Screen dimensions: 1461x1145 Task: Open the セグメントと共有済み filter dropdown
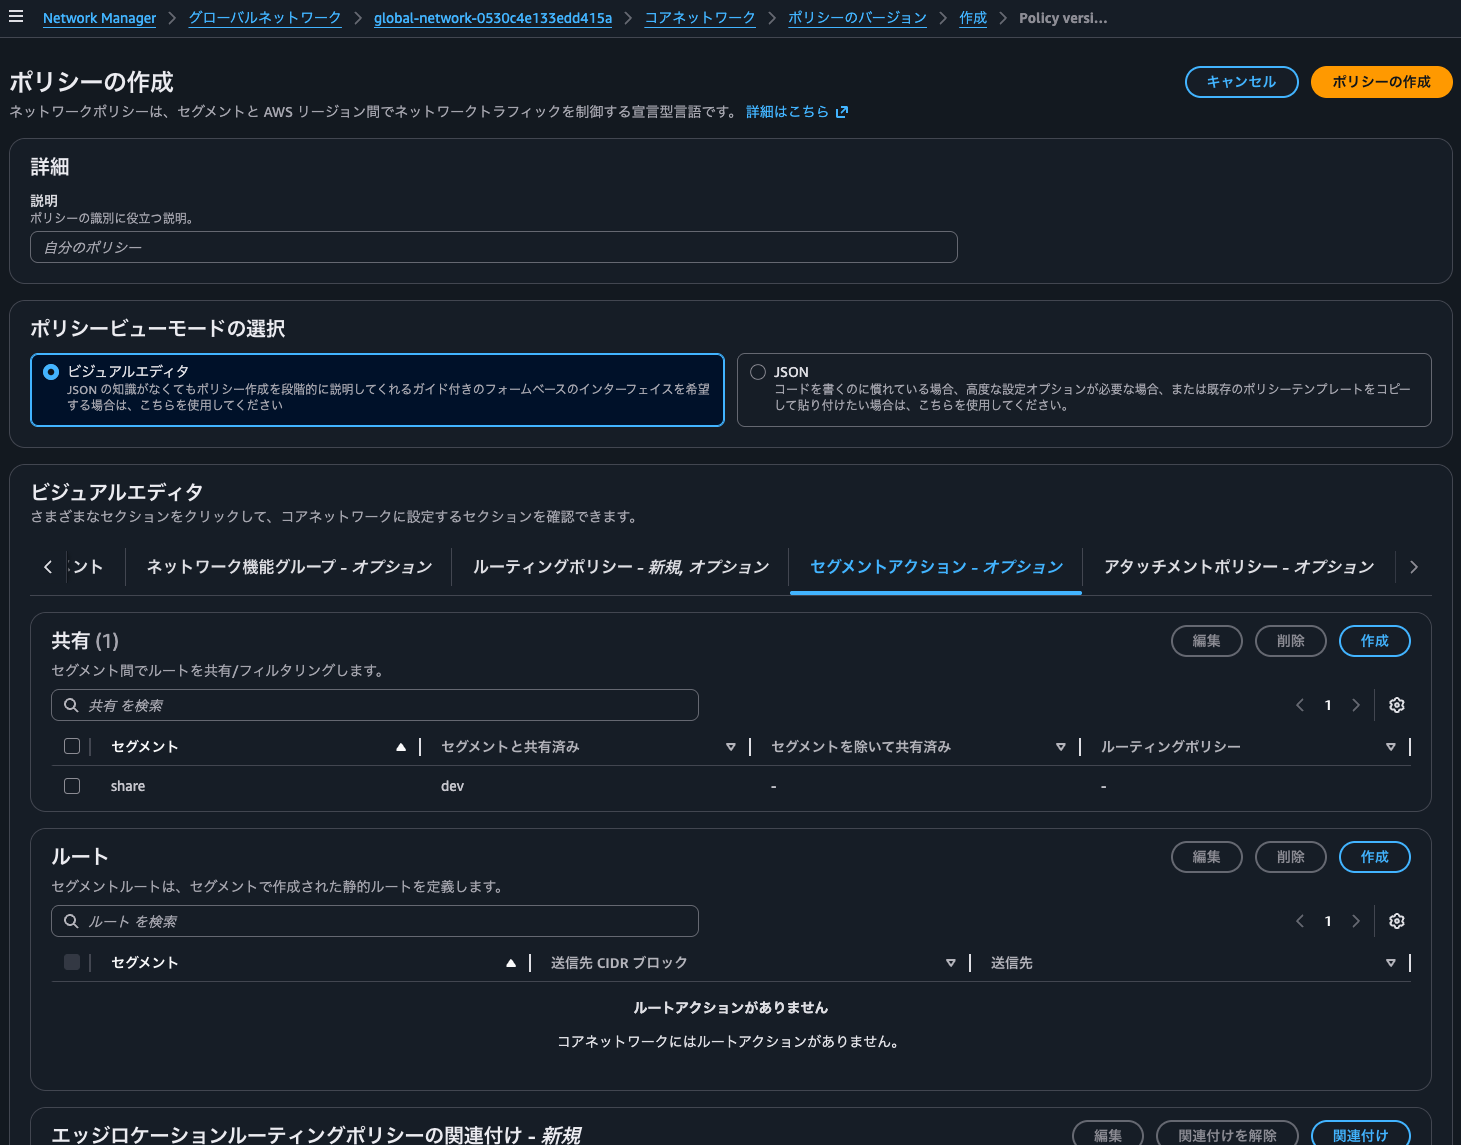(x=731, y=746)
